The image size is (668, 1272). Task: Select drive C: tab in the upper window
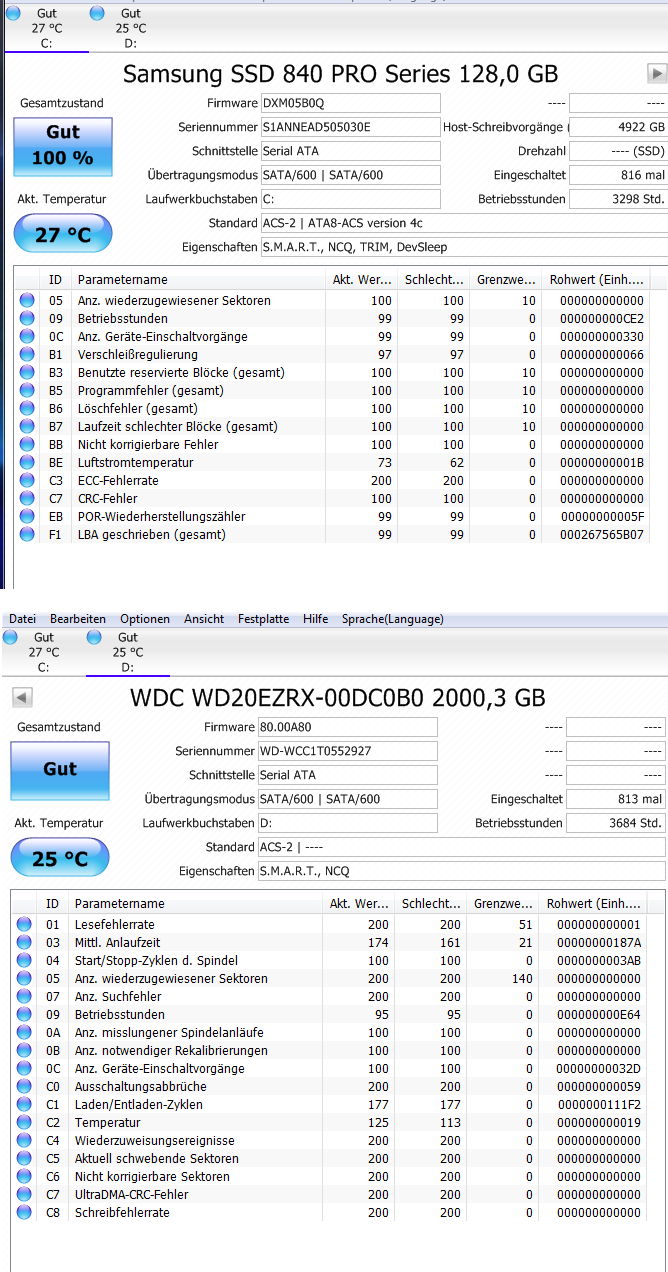46,28
